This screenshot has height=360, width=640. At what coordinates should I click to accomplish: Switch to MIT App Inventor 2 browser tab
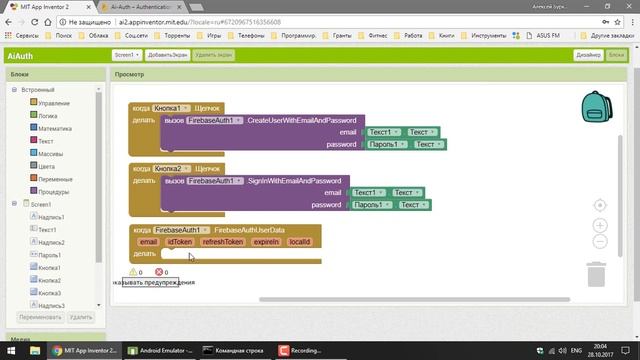[48, 7]
